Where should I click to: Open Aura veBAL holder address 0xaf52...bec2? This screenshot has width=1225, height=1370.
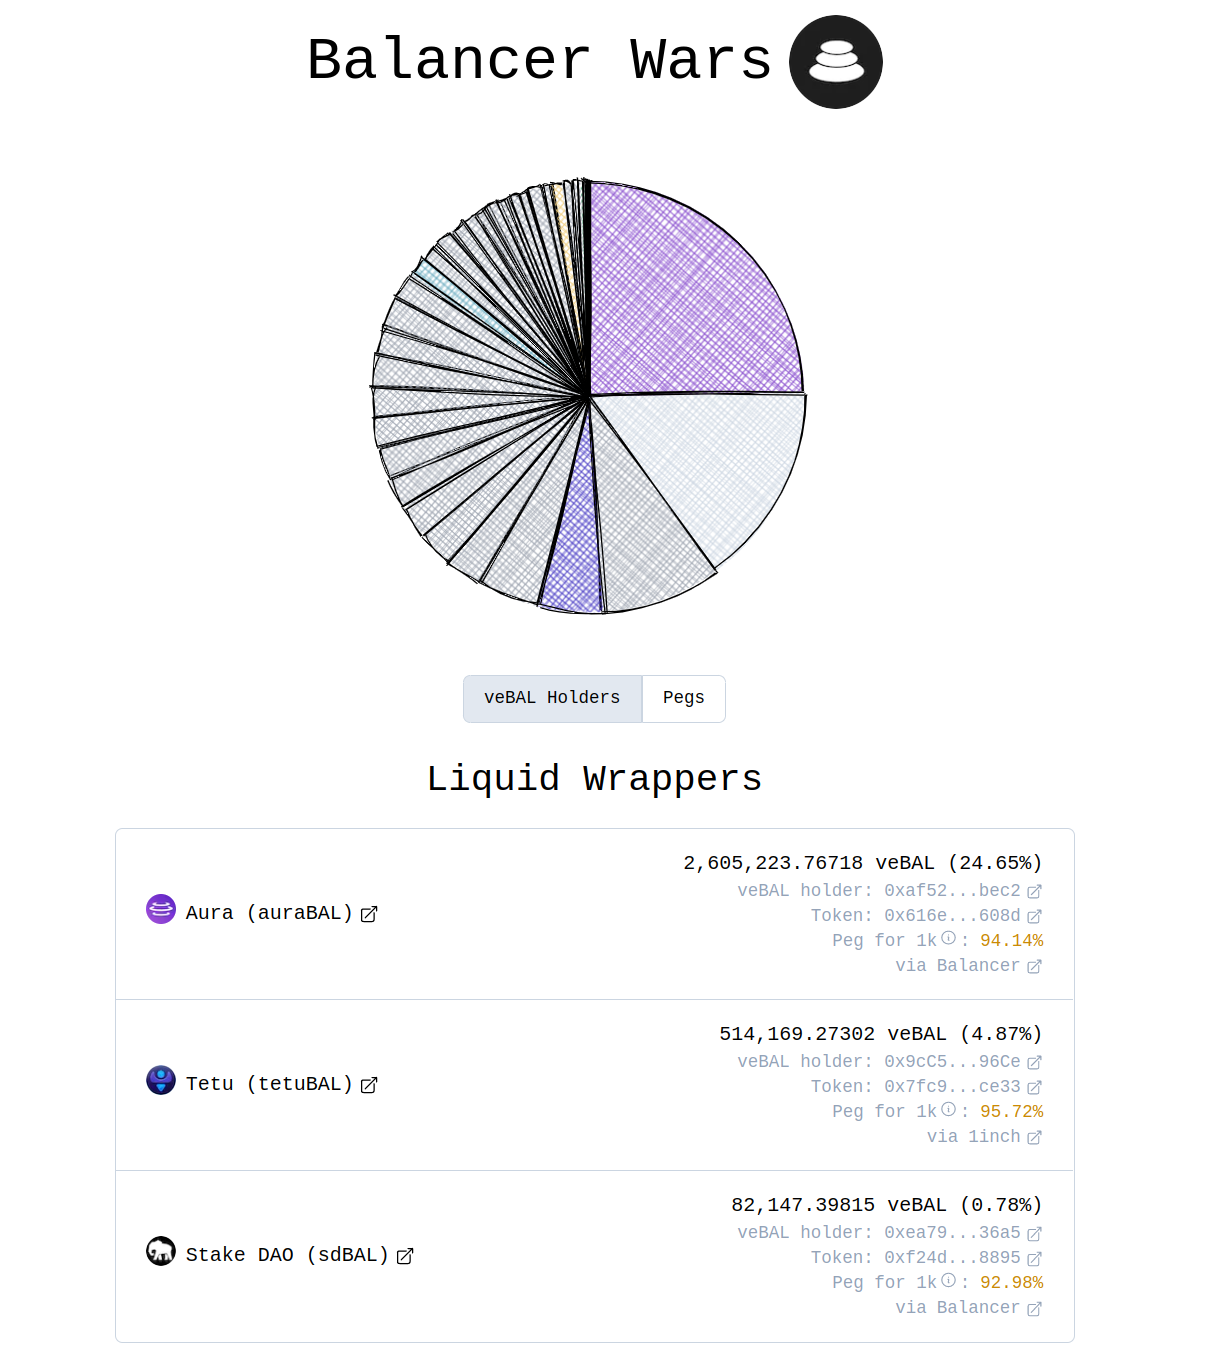(952, 891)
